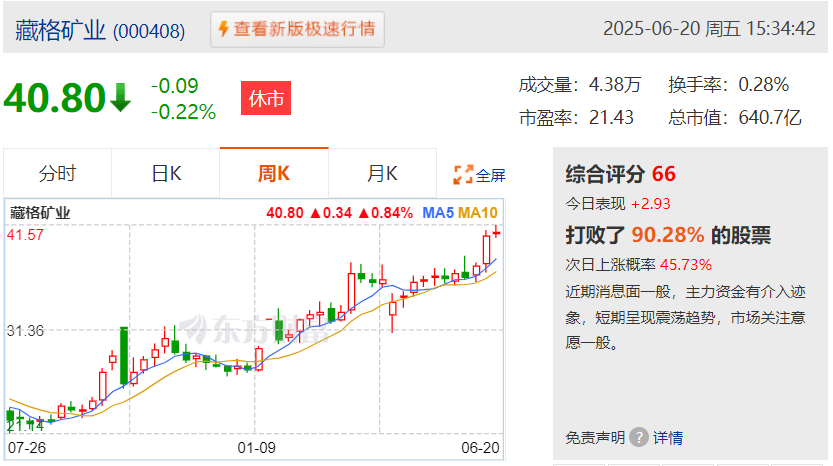Open the 详情 disclaimer link

point(668,438)
